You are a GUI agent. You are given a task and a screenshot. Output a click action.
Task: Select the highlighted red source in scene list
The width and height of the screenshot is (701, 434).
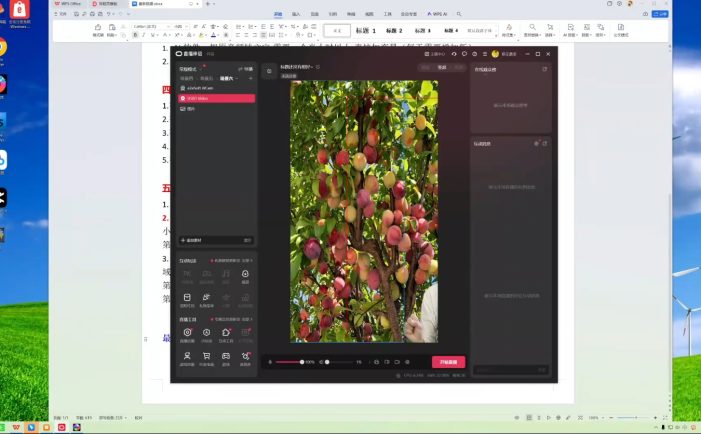(x=216, y=98)
